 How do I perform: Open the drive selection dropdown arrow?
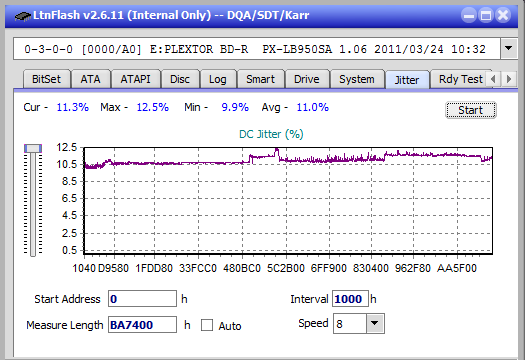pyautogui.click(x=509, y=49)
